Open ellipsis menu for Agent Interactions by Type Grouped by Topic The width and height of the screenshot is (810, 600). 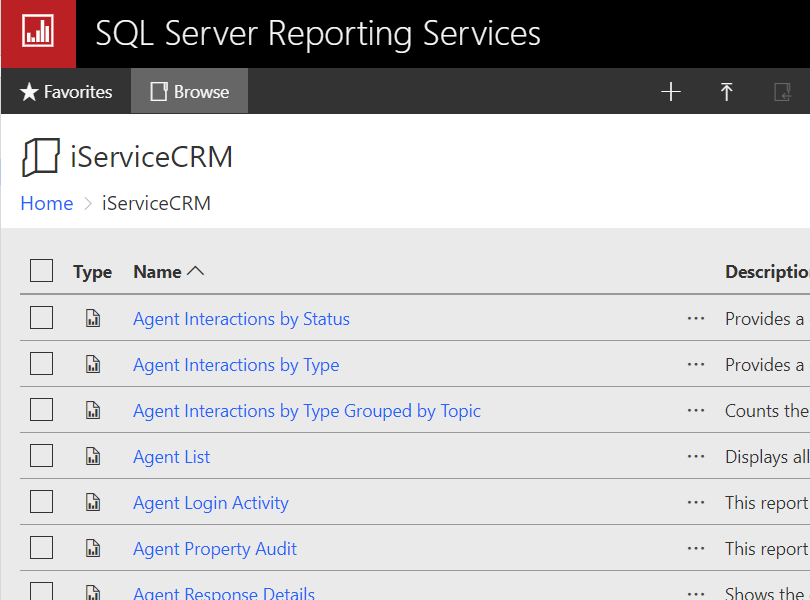pyautogui.click(x=696, y=410)
